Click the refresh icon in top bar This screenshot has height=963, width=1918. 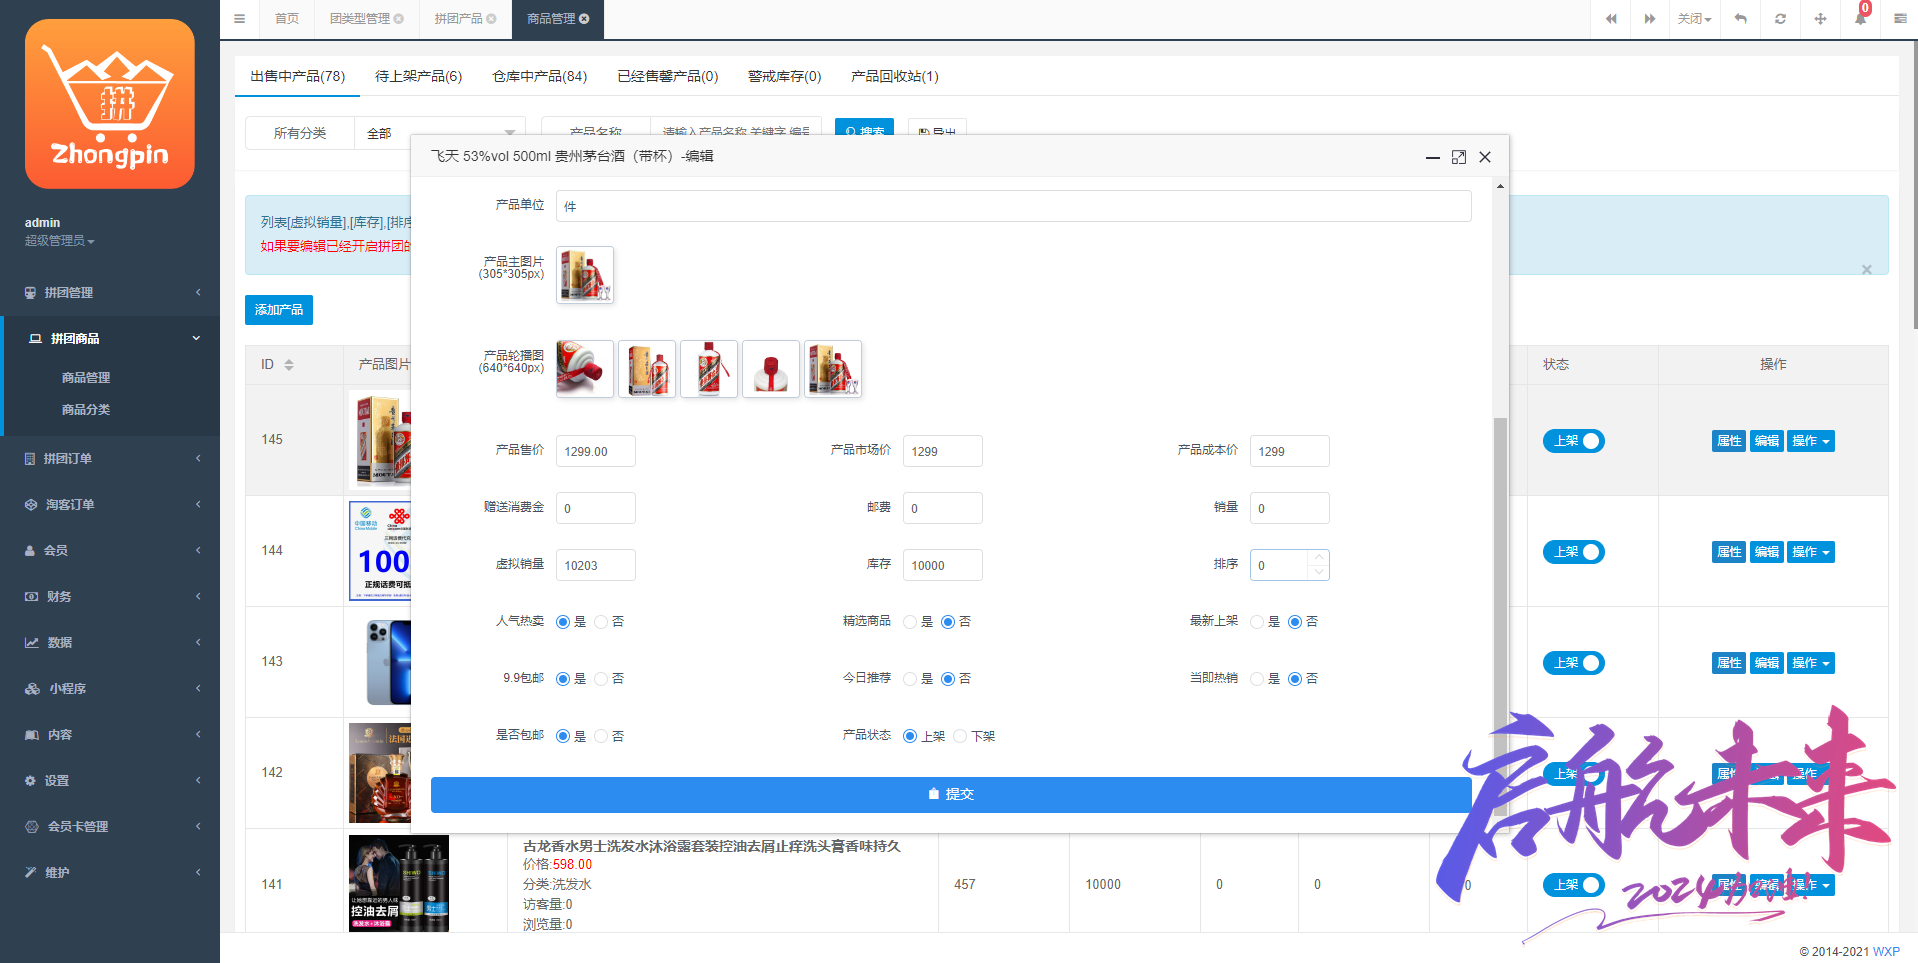[1780, 19]
